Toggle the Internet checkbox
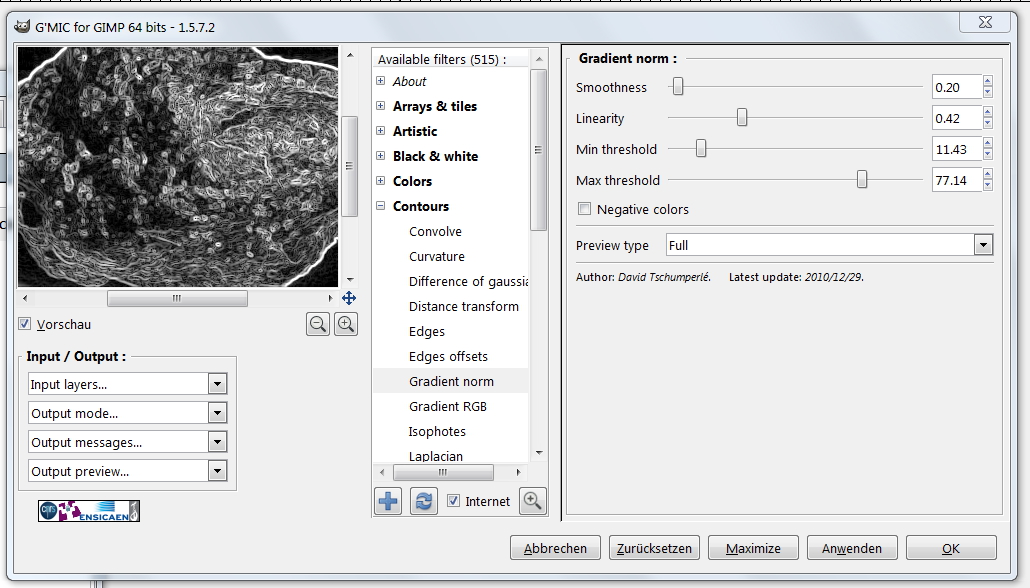The image size is (1030, 588). pos(453,501)
